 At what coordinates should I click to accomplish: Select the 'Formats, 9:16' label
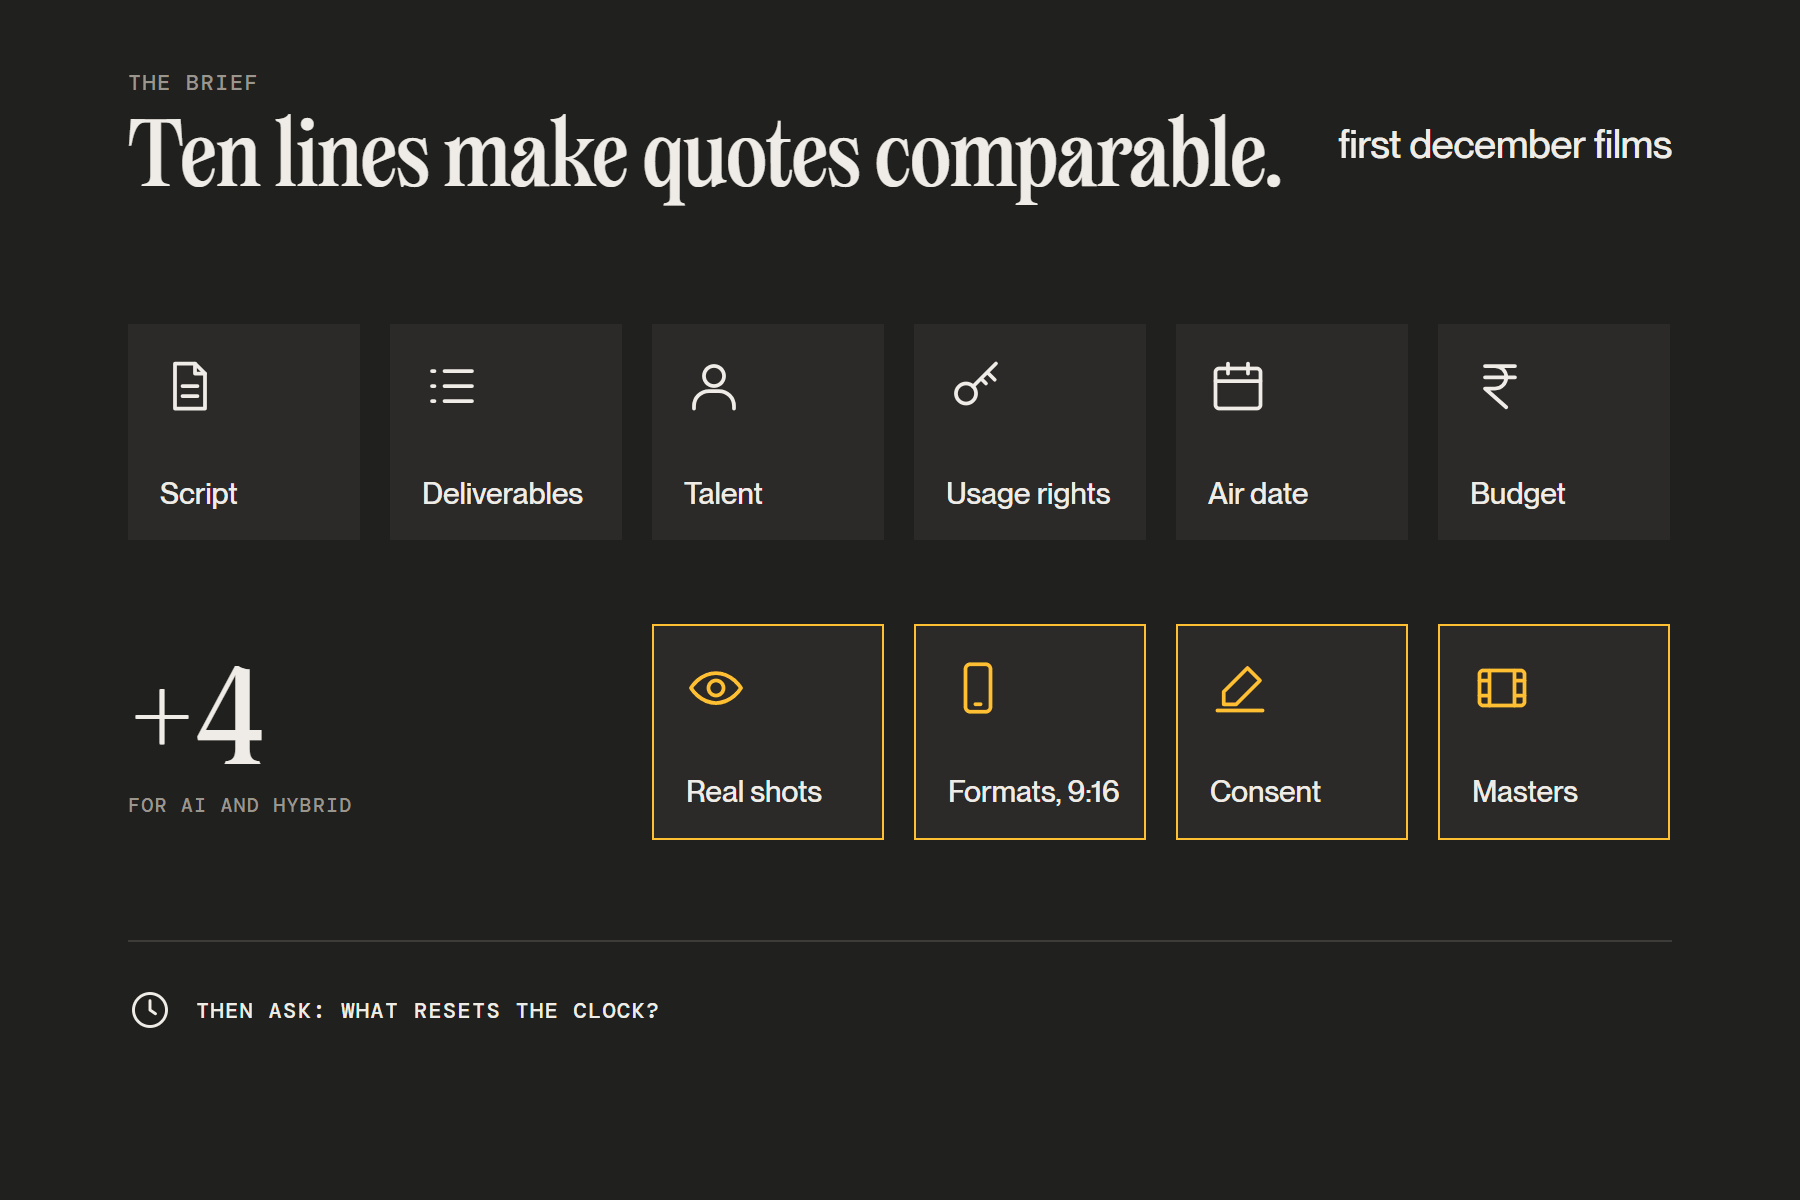[x=1033, y=792]
